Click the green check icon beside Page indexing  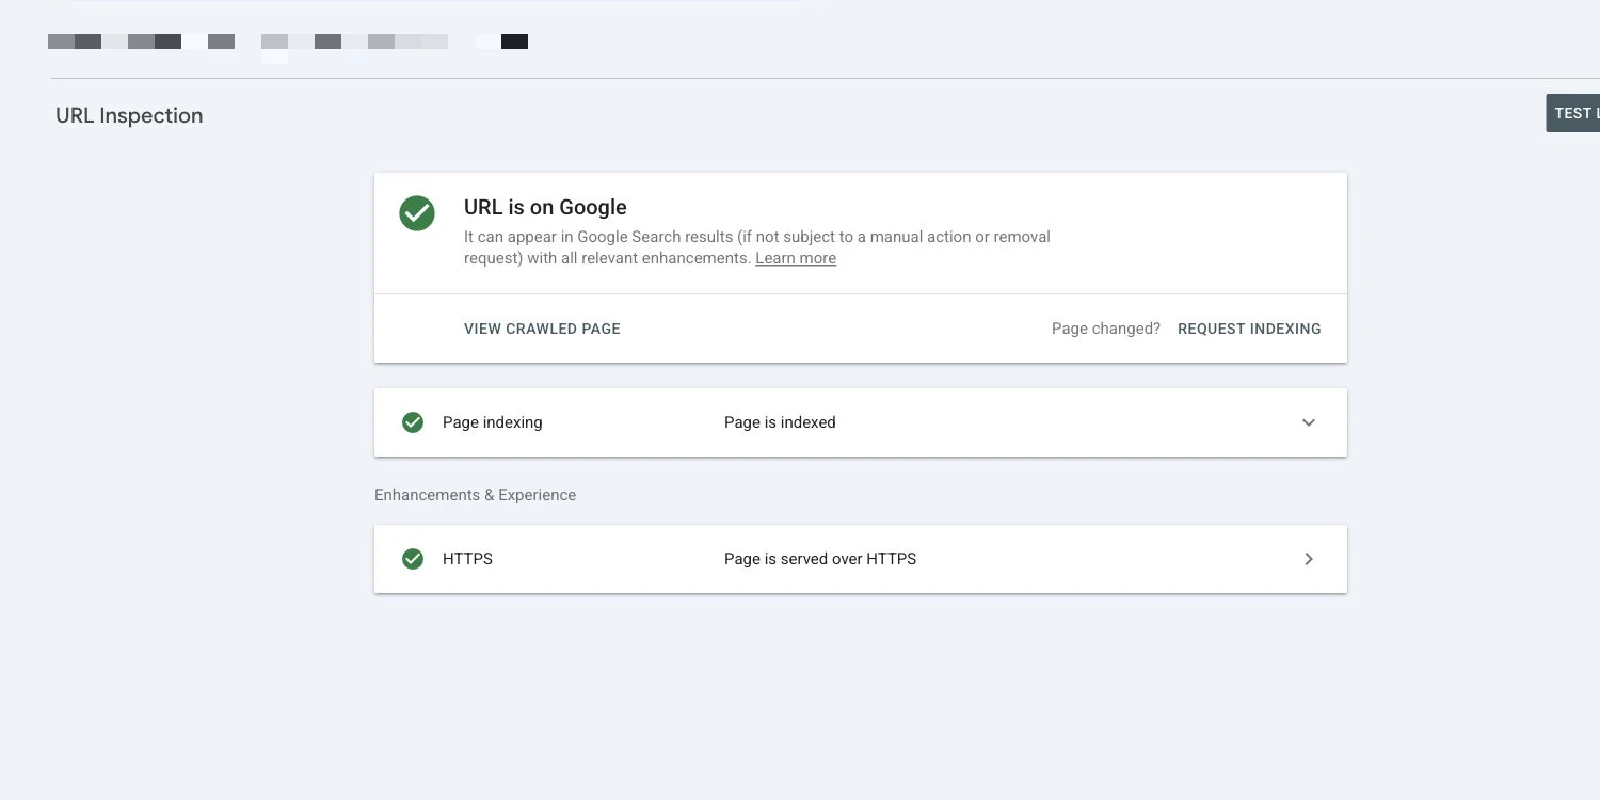412,422
